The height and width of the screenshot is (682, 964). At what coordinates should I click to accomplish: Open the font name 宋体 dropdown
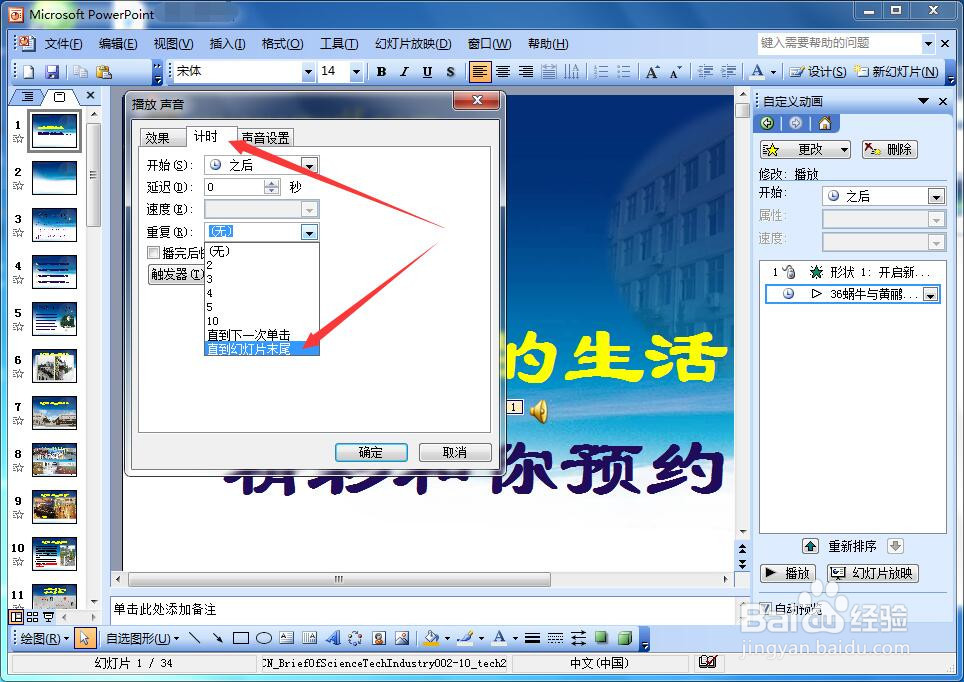[x=309, y=72]
